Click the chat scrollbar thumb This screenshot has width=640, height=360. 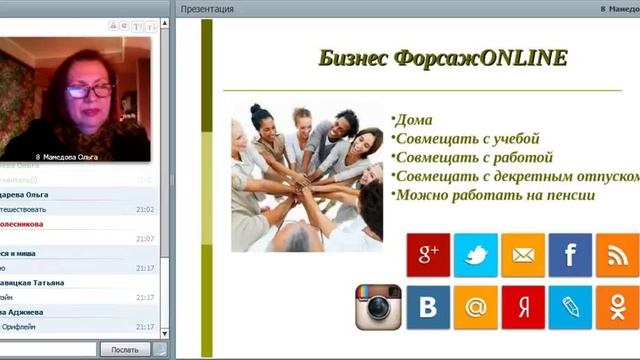click(164, 143)
